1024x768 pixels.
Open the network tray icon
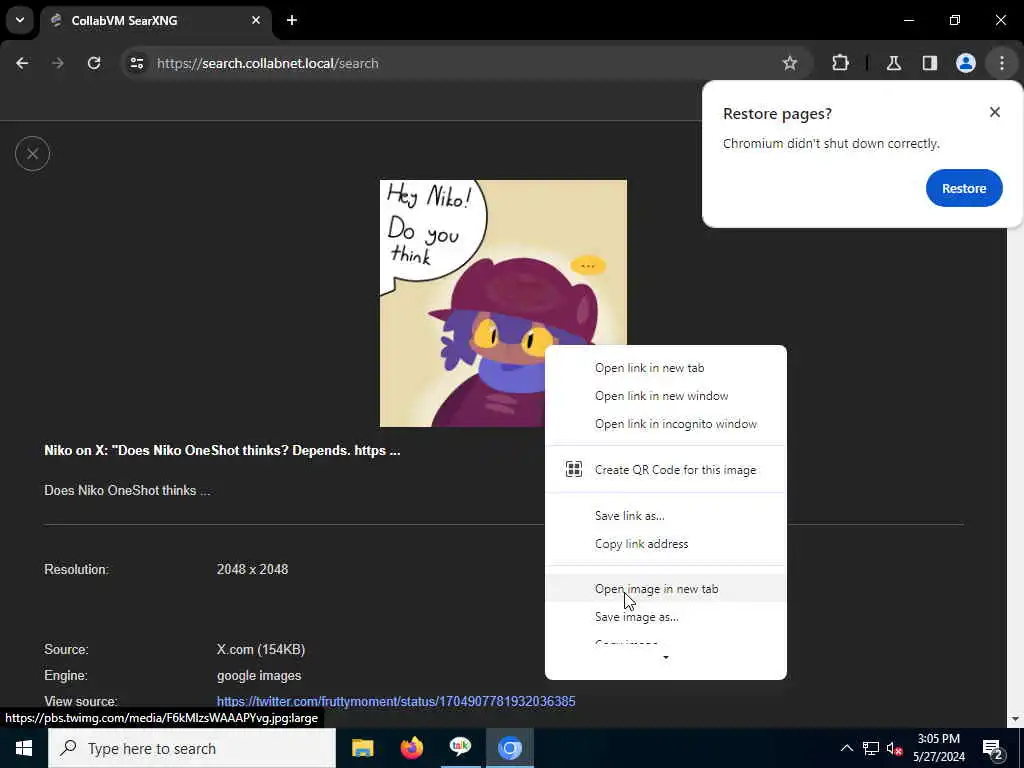click(871, 748)
